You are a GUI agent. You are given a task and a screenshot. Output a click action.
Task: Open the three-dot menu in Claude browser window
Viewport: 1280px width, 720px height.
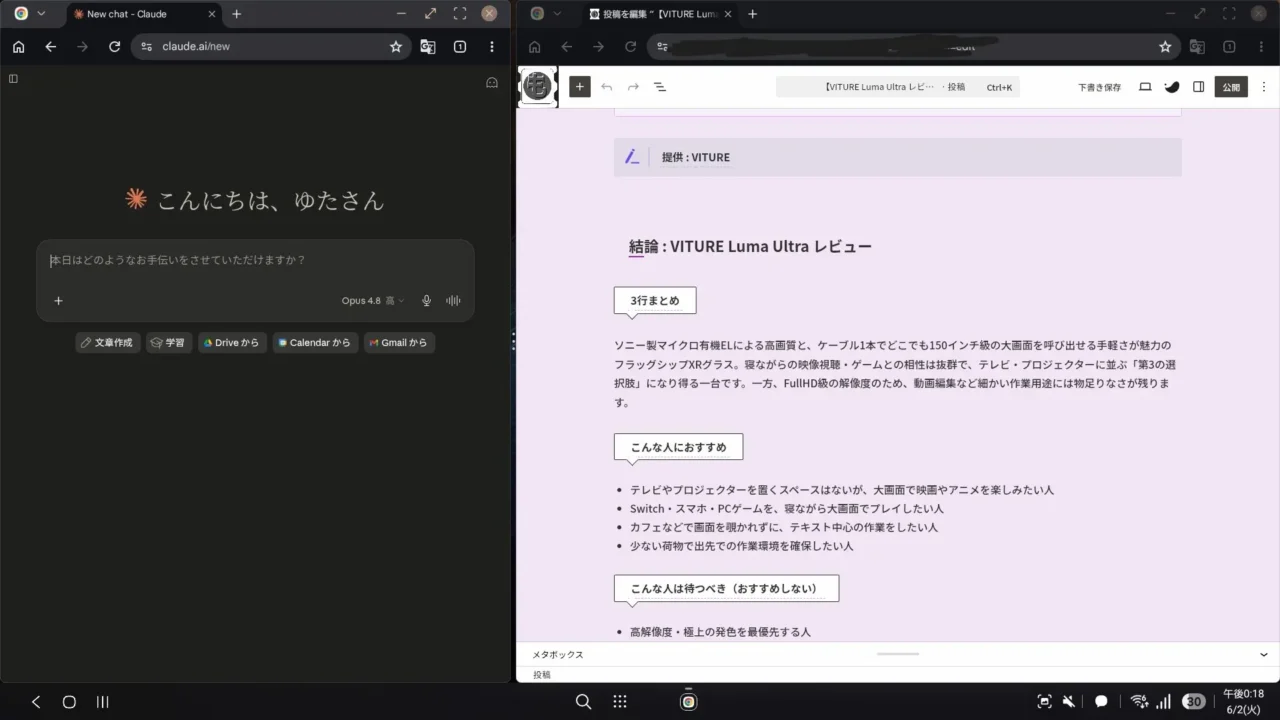[x=492, y=46]
